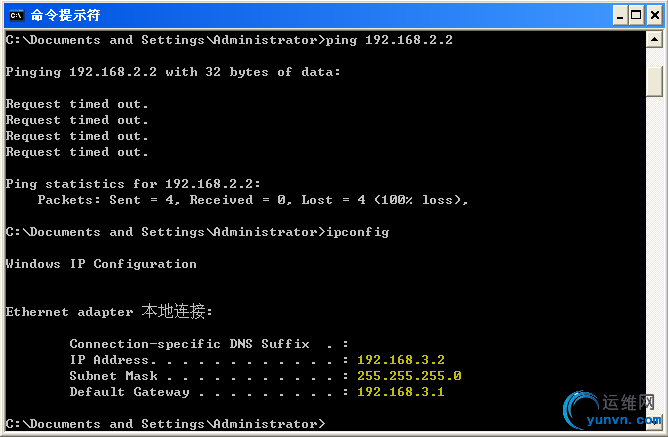This screenshot has width=668, height=437.
Task: Click the Subnet Mask value 255.255.255.0
Action: (408, 376)
